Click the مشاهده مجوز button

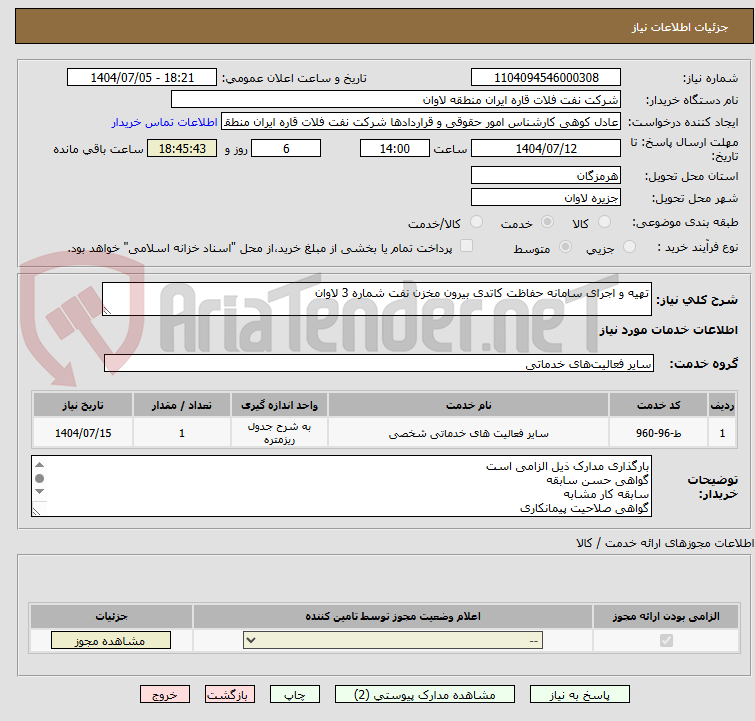pos(111,641)
